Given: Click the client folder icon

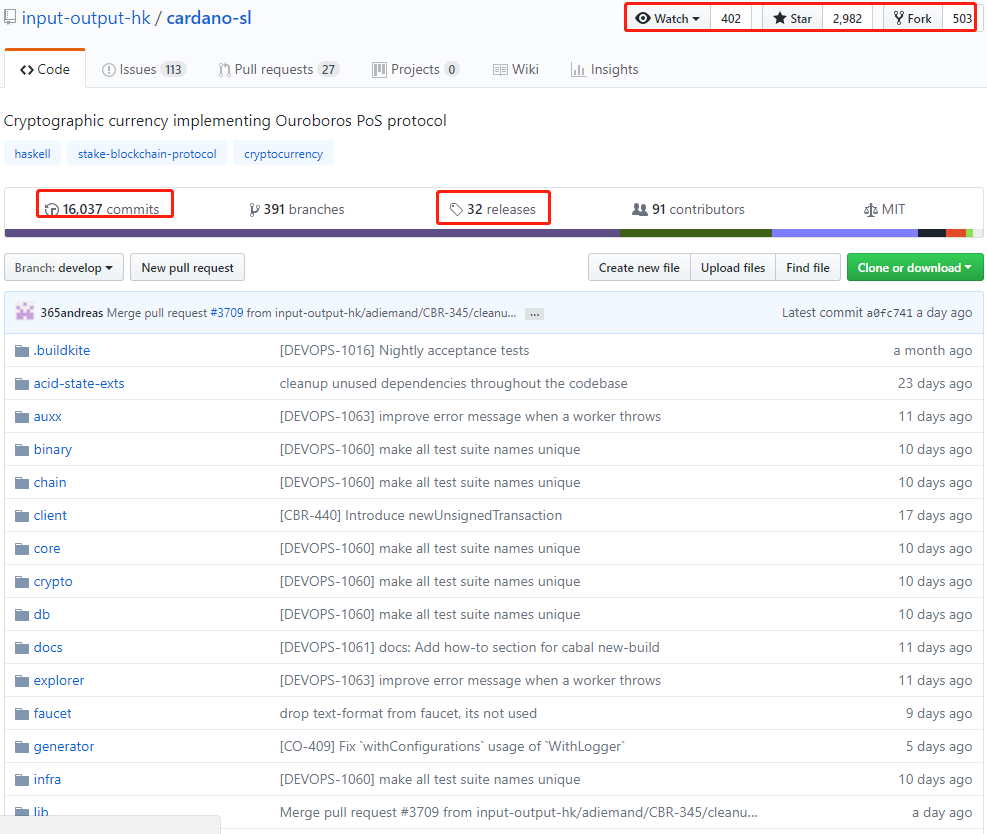Looking at the screenshot, I should coord(22,516).
